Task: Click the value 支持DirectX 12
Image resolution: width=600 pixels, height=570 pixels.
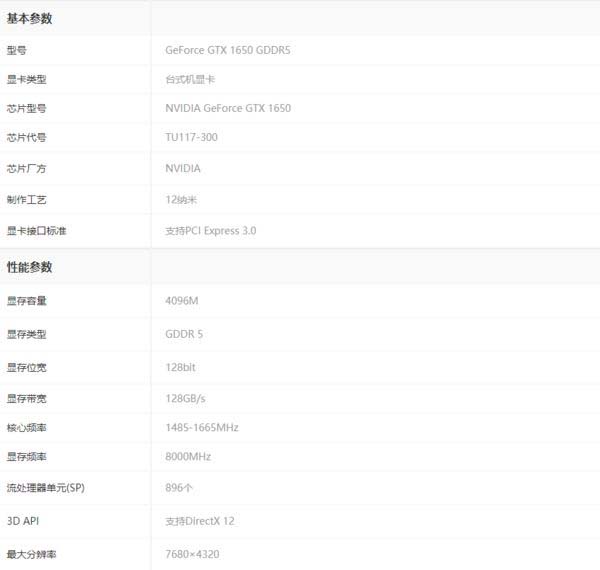Action: click(200, 521)
